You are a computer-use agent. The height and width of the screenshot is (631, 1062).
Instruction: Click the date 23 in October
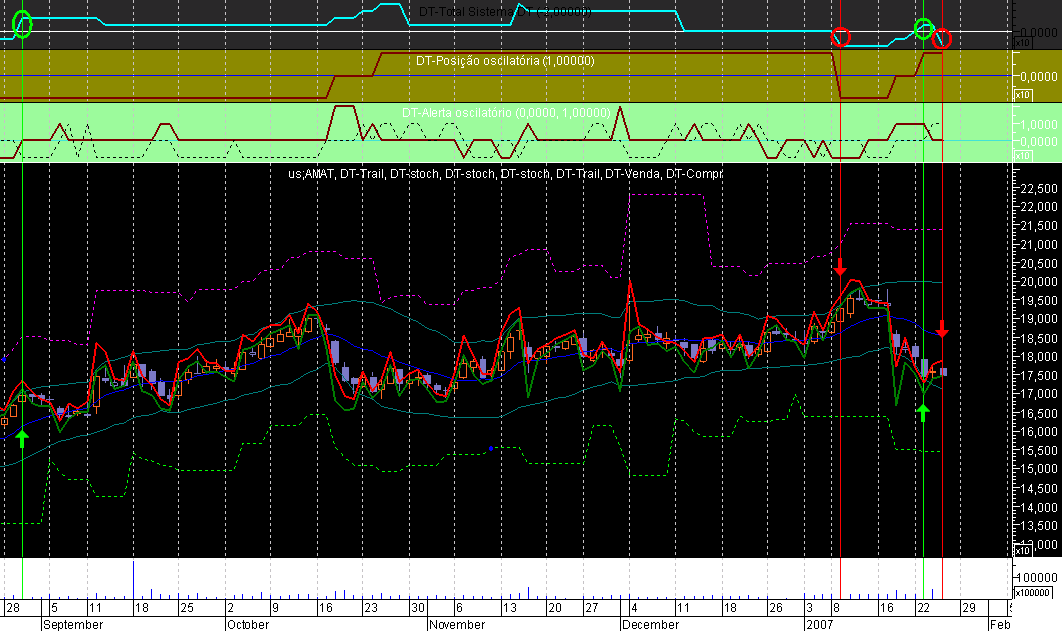coord(371,608)
